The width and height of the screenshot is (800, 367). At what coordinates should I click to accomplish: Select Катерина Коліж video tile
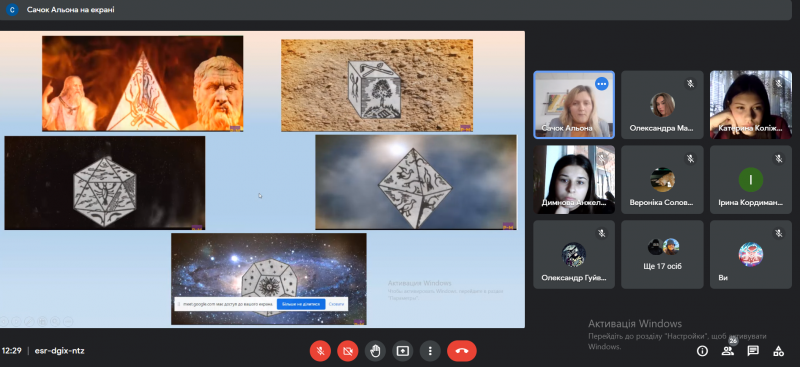tap(751, 105)
